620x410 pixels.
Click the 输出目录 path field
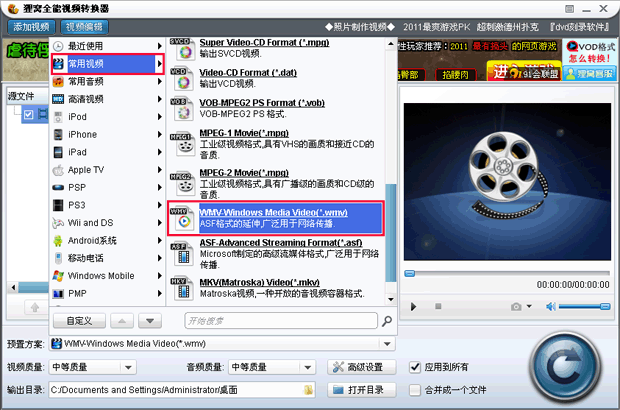182,390
